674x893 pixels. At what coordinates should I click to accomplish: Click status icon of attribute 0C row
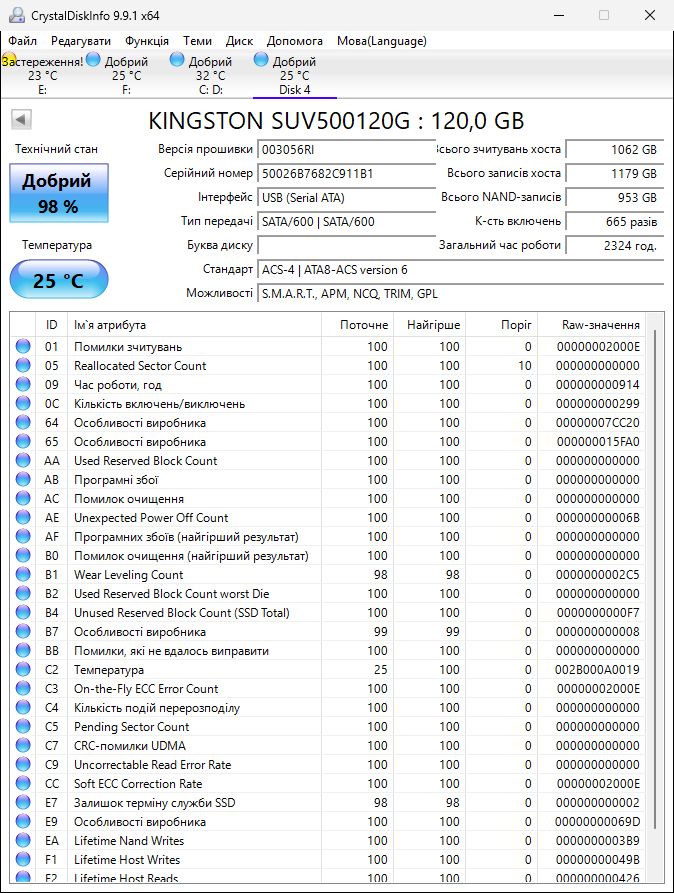pyautogui.click(x=23, y=403)
